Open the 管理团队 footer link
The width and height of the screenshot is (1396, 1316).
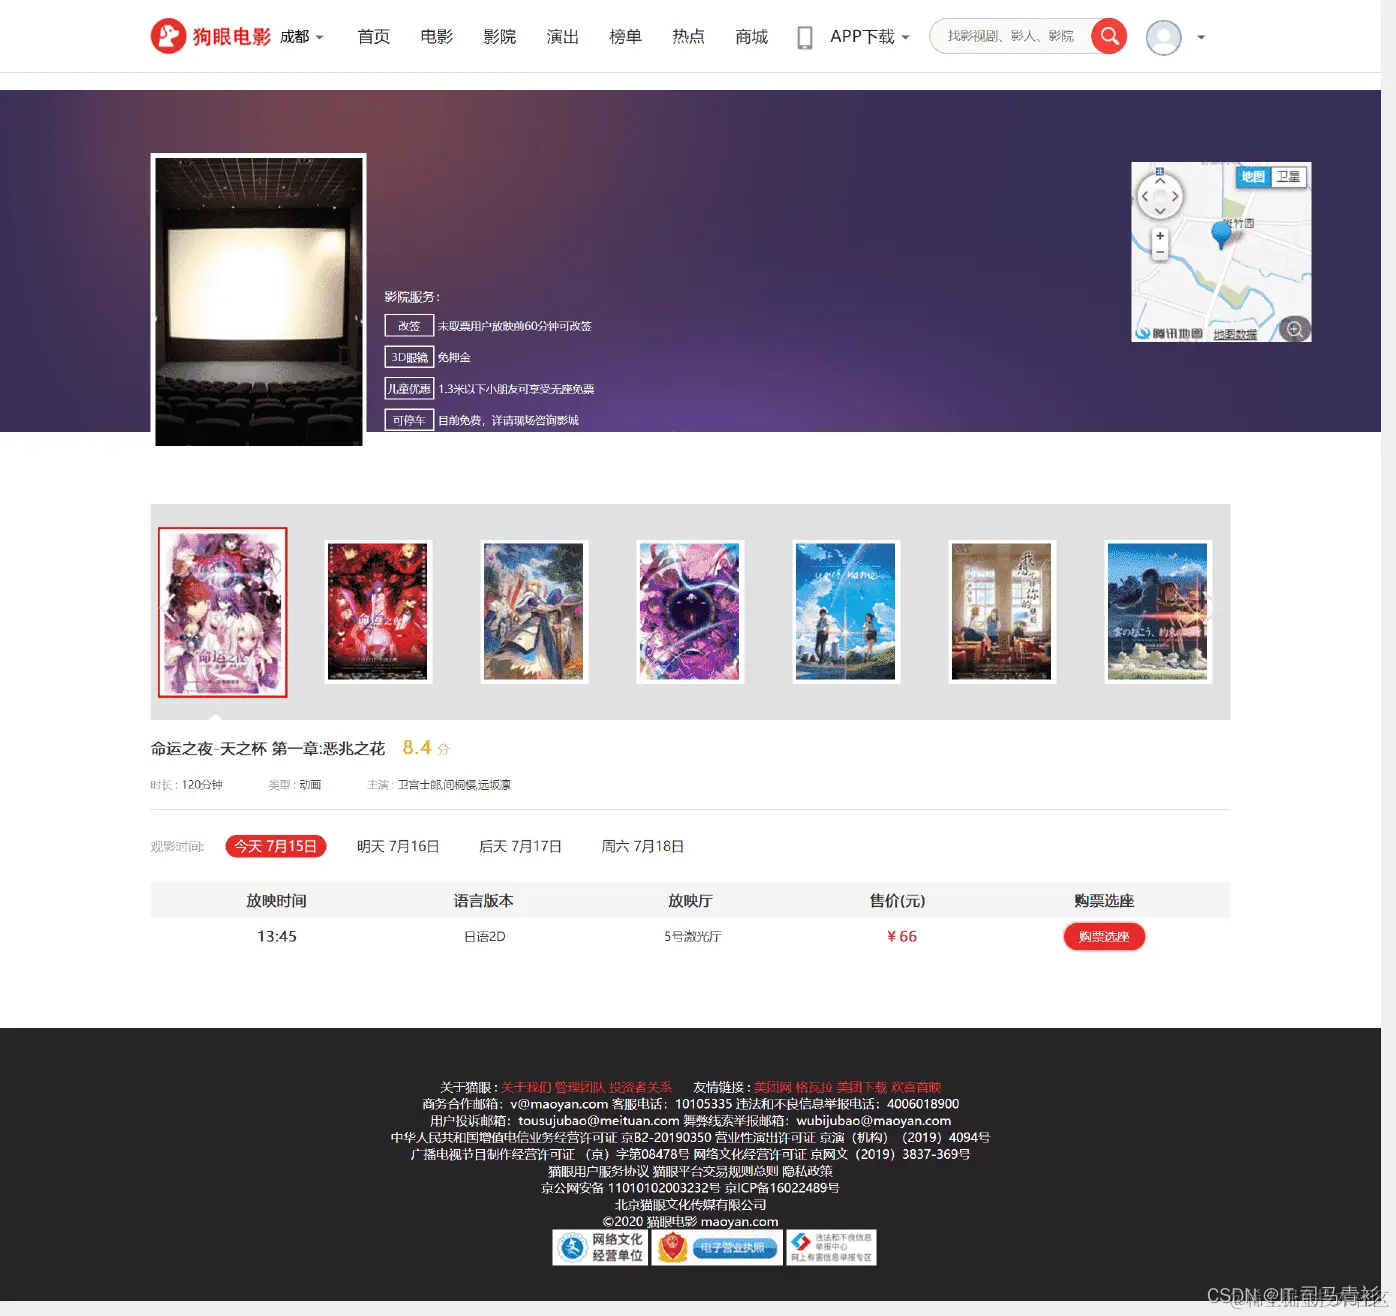pyautogui.click(x=579, y=1087)
